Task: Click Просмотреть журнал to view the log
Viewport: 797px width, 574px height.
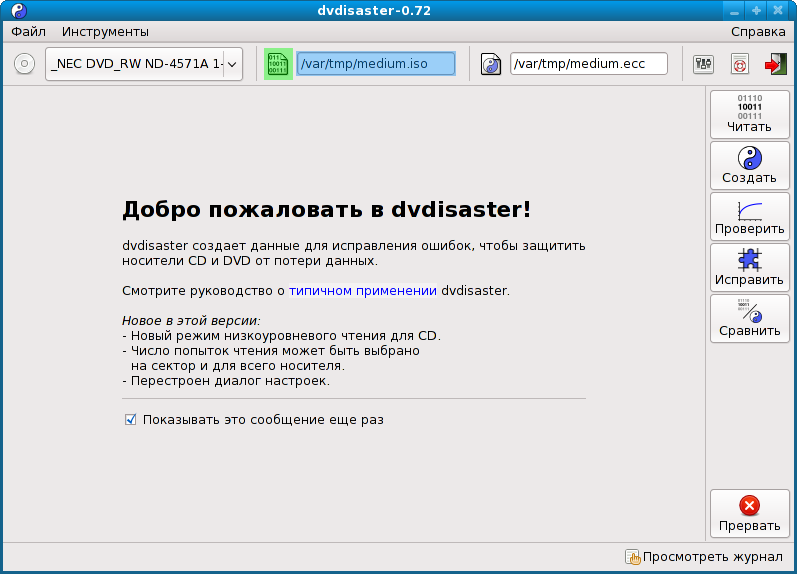Action: (x=704, y=557)
